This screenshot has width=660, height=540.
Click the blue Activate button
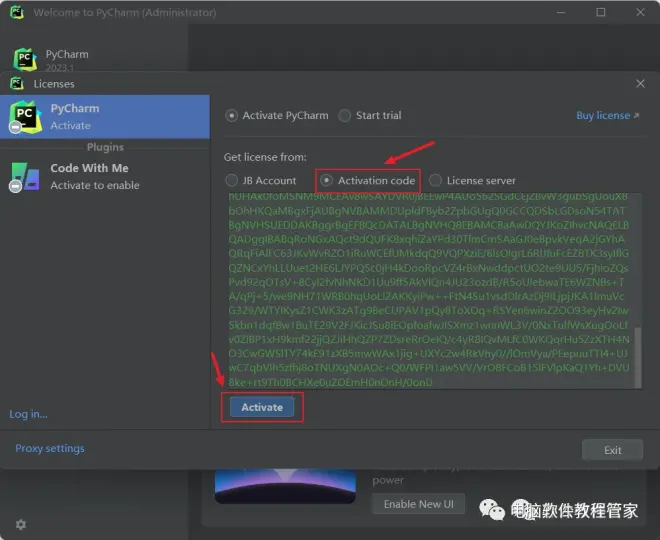point(262,407)
